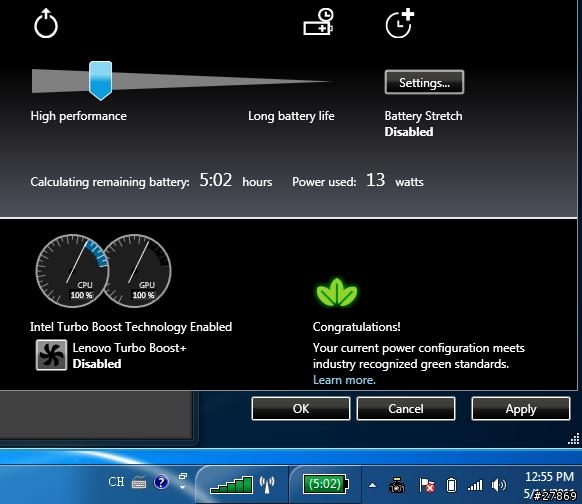Click the Battery Stretch Disabled status

[x=409, y=132]
